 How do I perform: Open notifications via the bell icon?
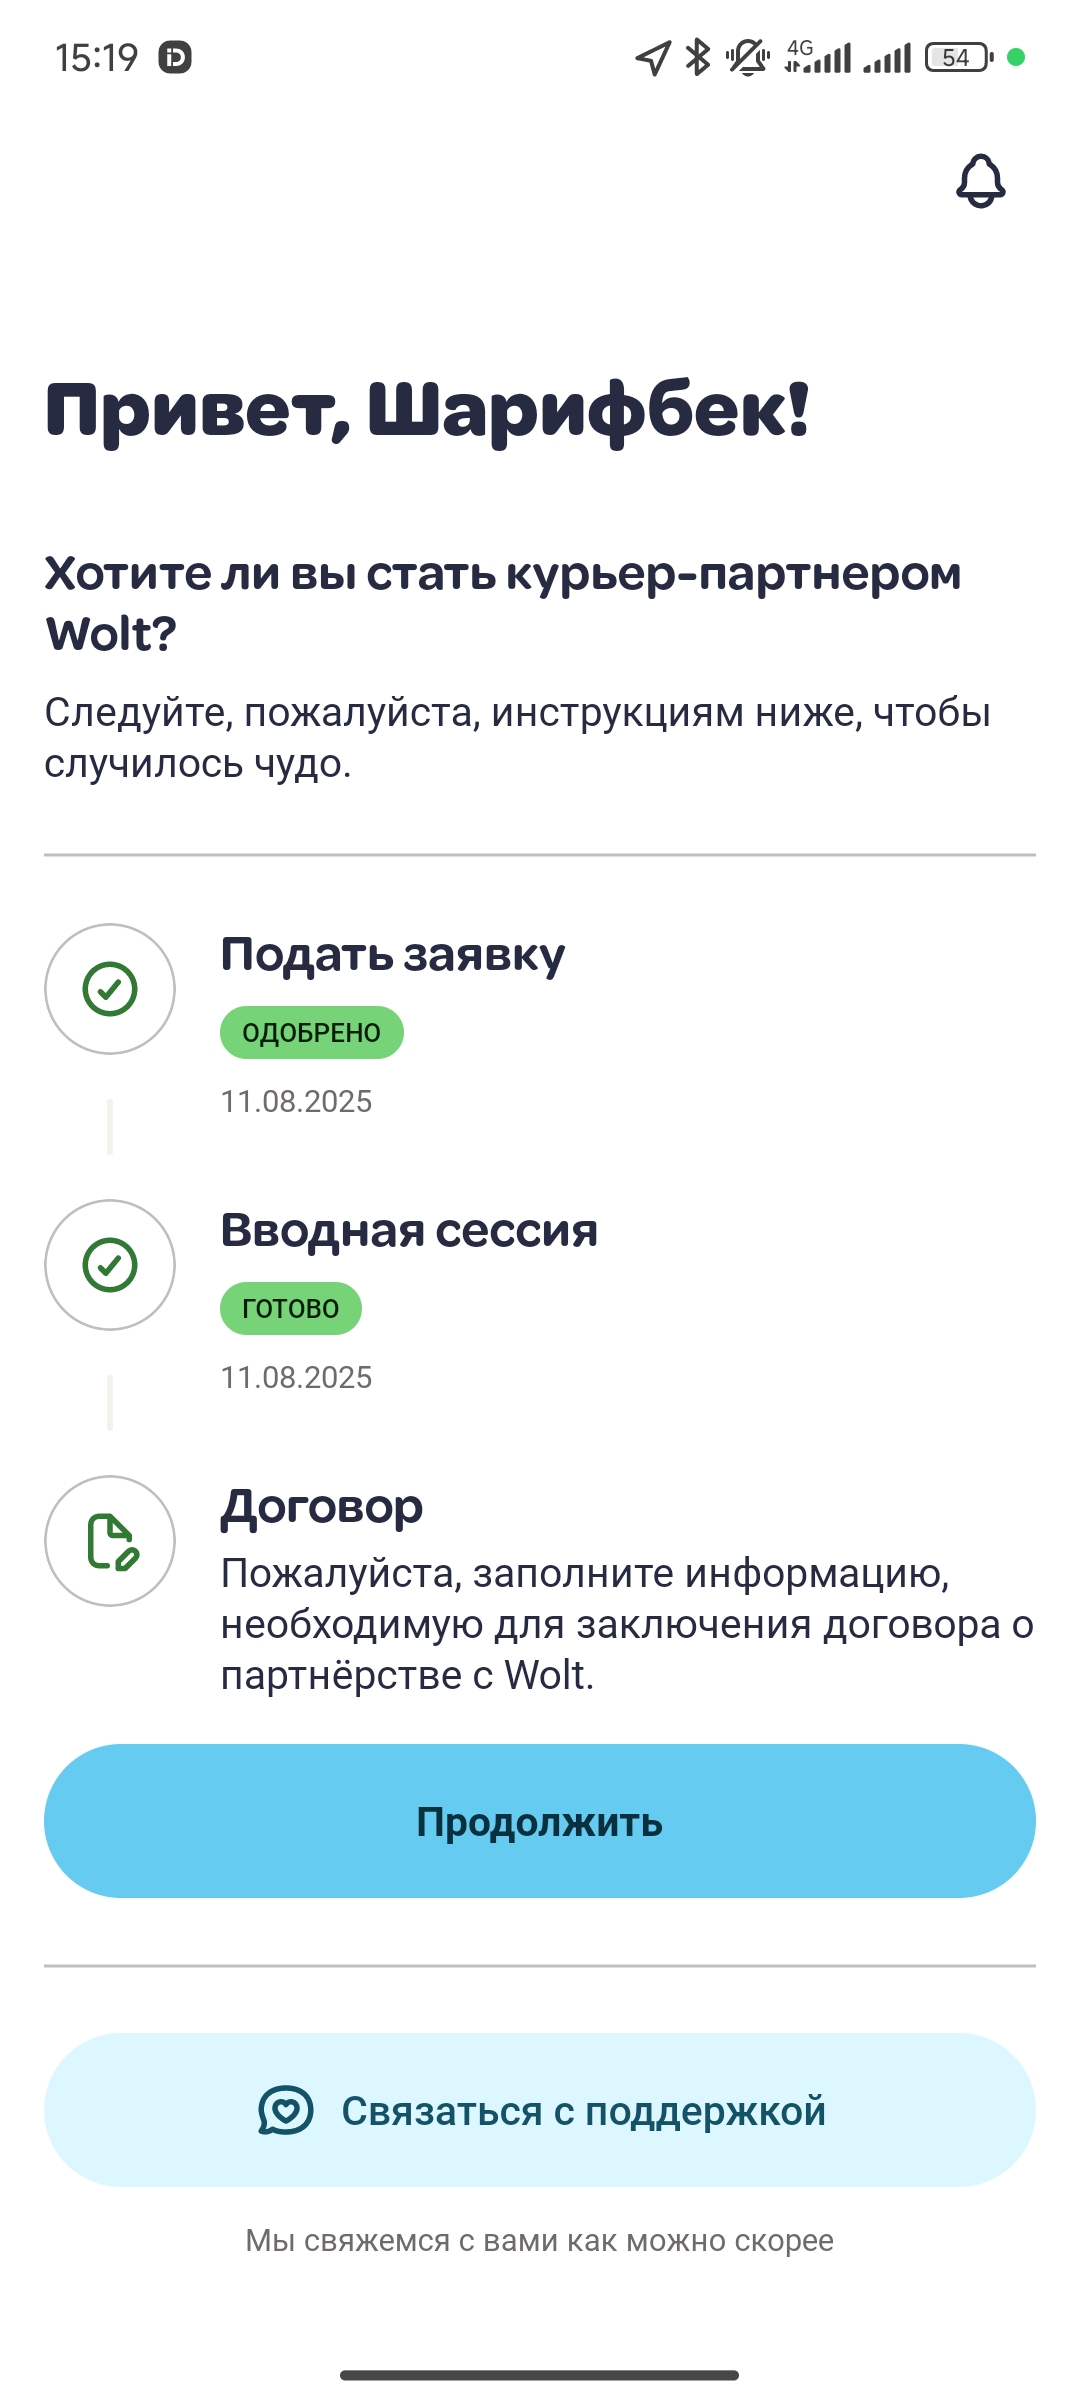(980, 181)
